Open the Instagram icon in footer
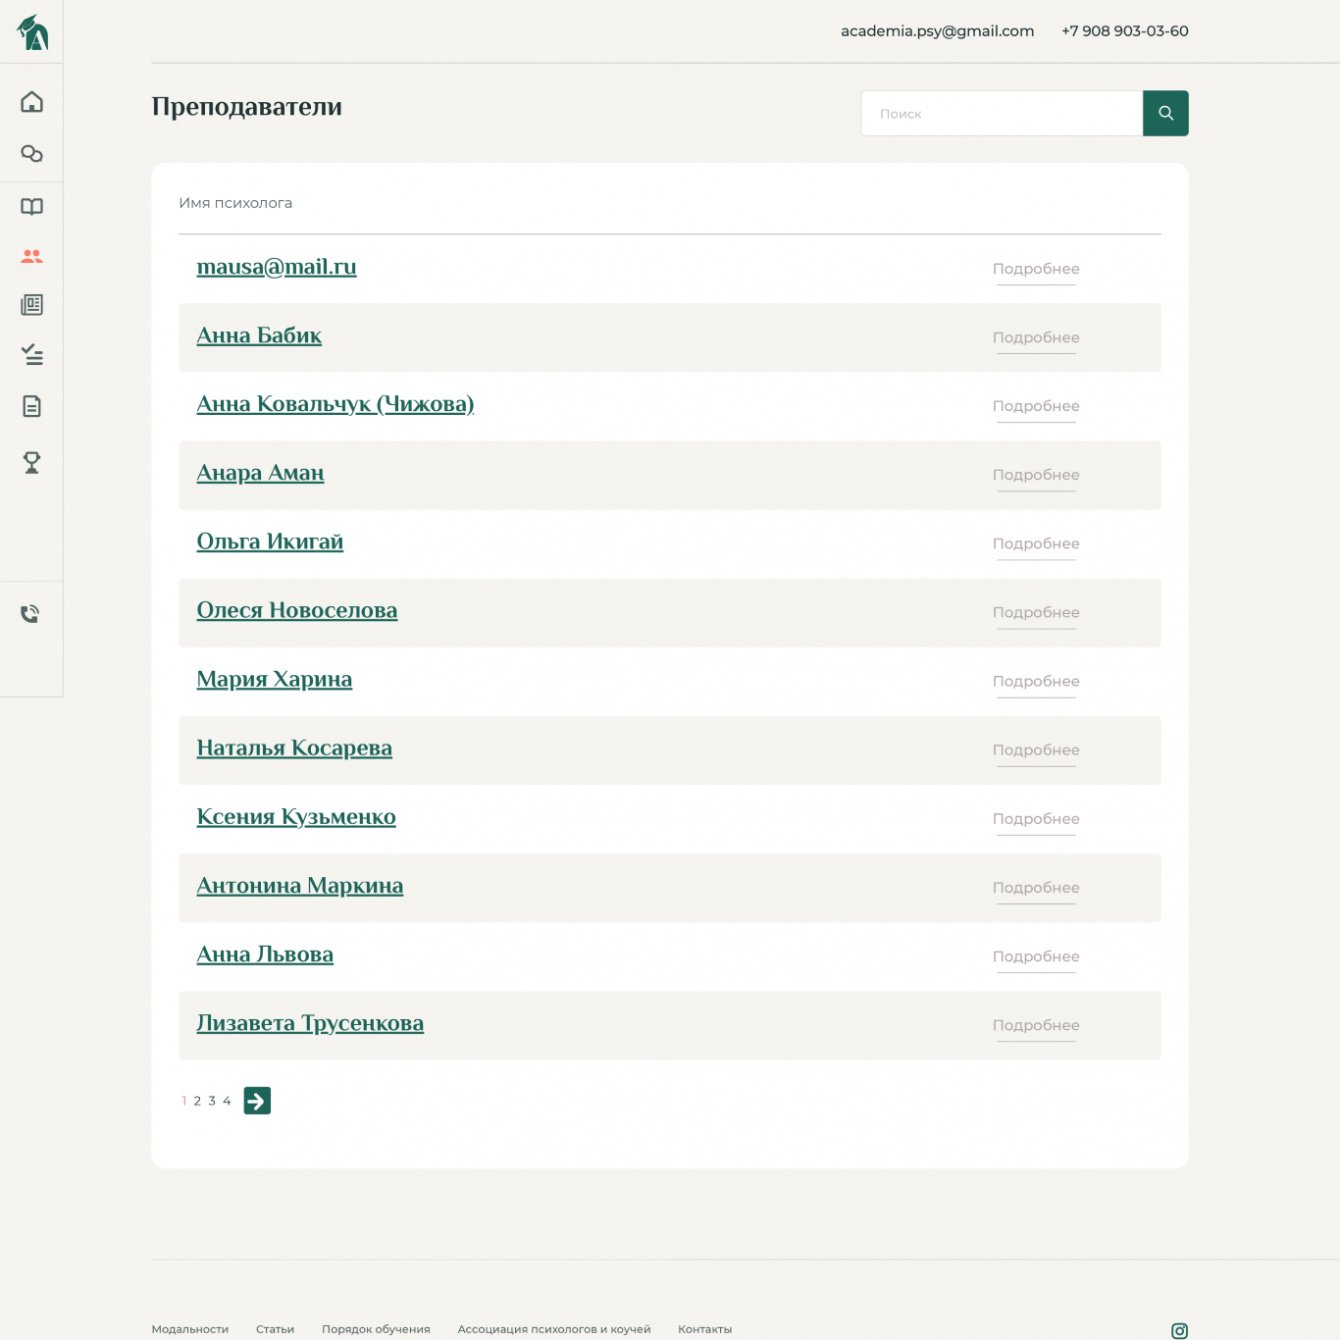This screenshot has height=1340, width=1340. tap(1179, 1330)
